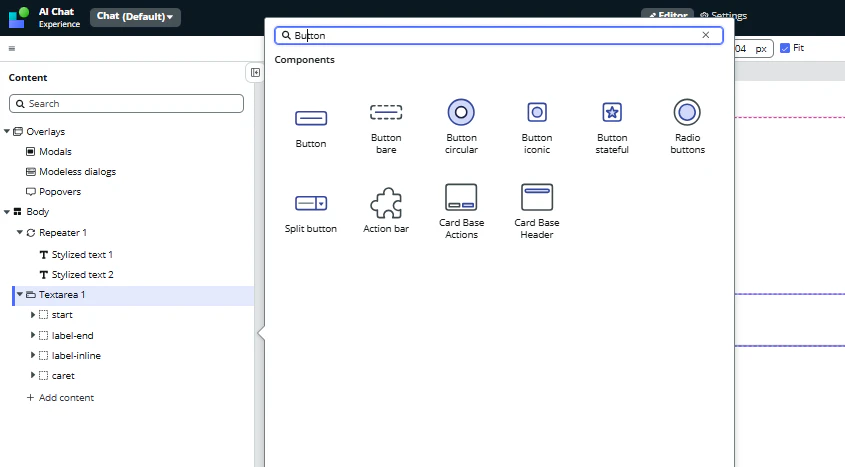Pick the Action bar component
The height and width of the screenshot is (467, 845).
pyautogui.click(x=386, y=210)
